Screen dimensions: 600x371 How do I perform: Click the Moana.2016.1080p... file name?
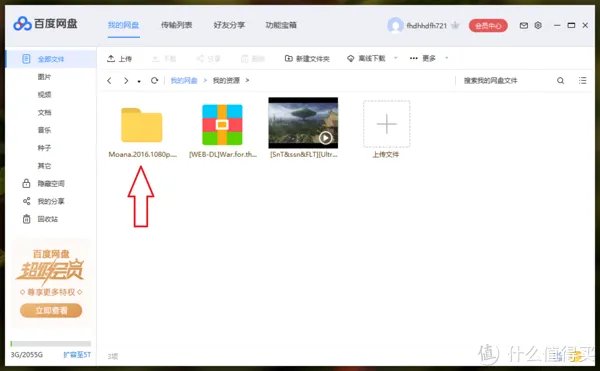143,155
